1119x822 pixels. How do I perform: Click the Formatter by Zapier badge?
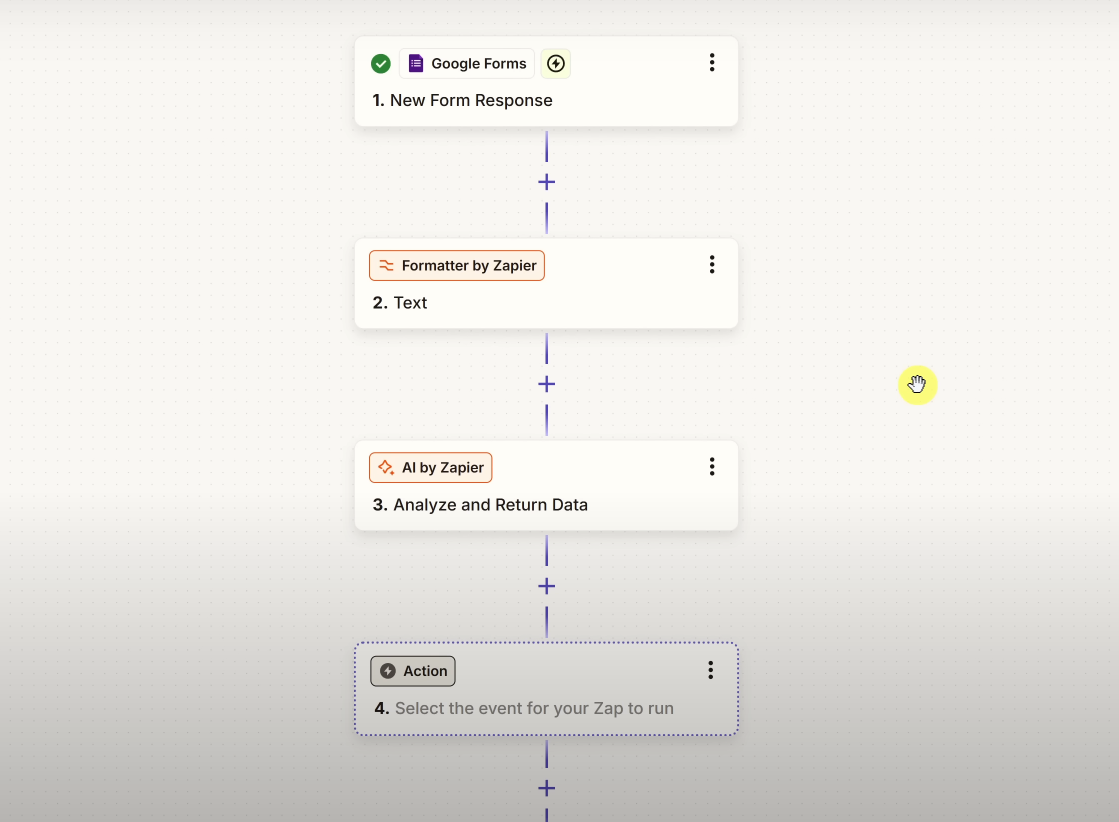pyautogui.click(x=457, y=265)
